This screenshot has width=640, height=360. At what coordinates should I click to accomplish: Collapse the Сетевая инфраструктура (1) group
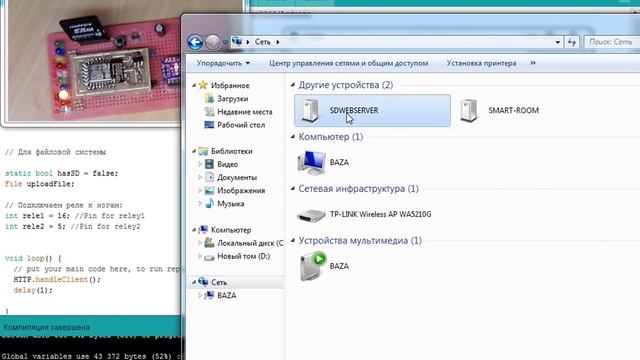(x=293, y=189)
